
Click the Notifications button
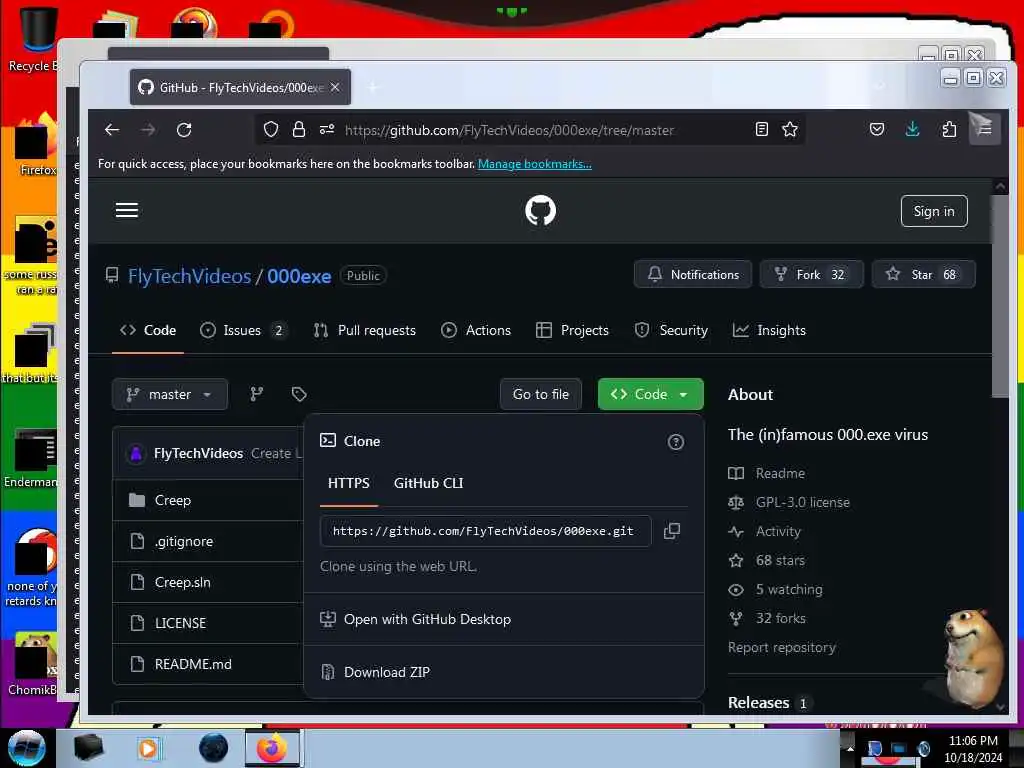point(692,274)
